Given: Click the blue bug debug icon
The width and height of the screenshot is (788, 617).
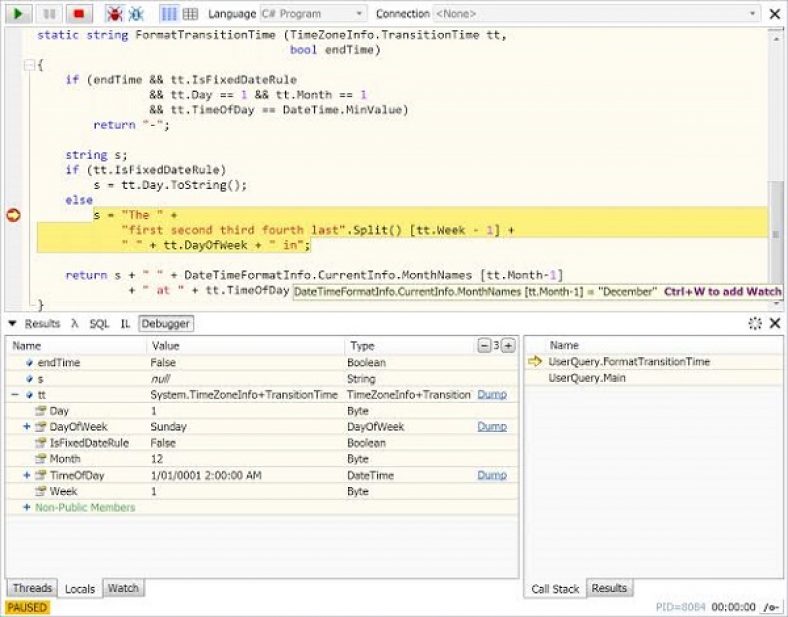Looking at the screenshot, I should 136,14.
